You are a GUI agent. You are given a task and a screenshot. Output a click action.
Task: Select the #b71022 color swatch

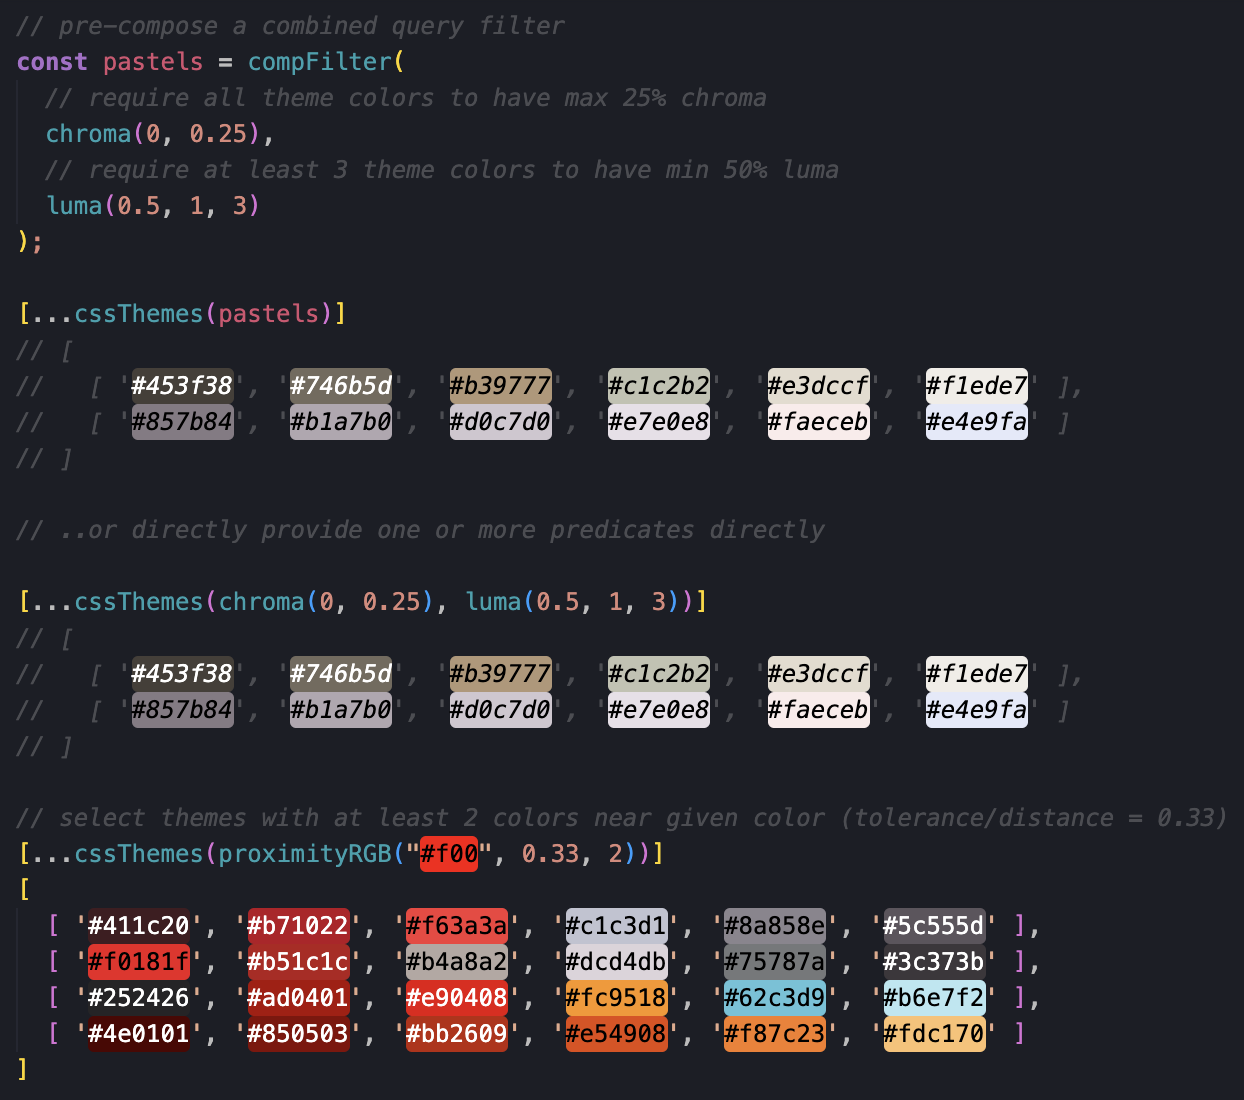[298, 925]
